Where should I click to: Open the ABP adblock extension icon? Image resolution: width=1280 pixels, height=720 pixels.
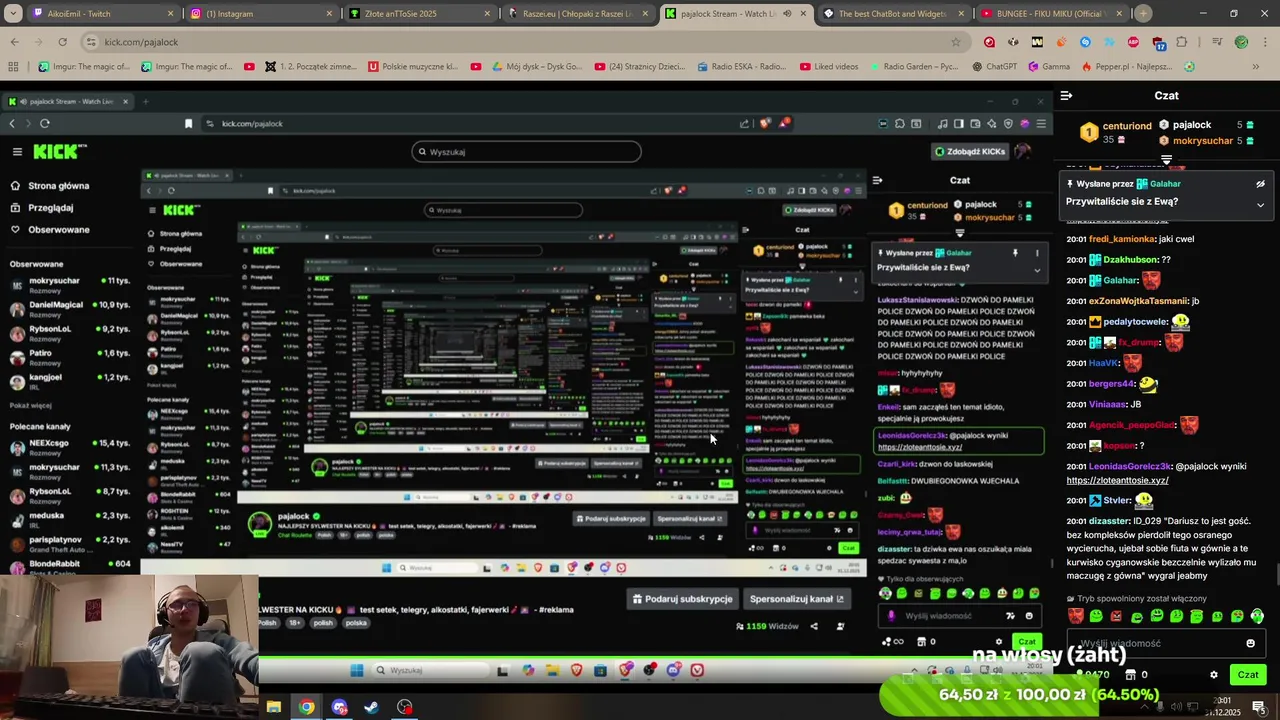1133,42
